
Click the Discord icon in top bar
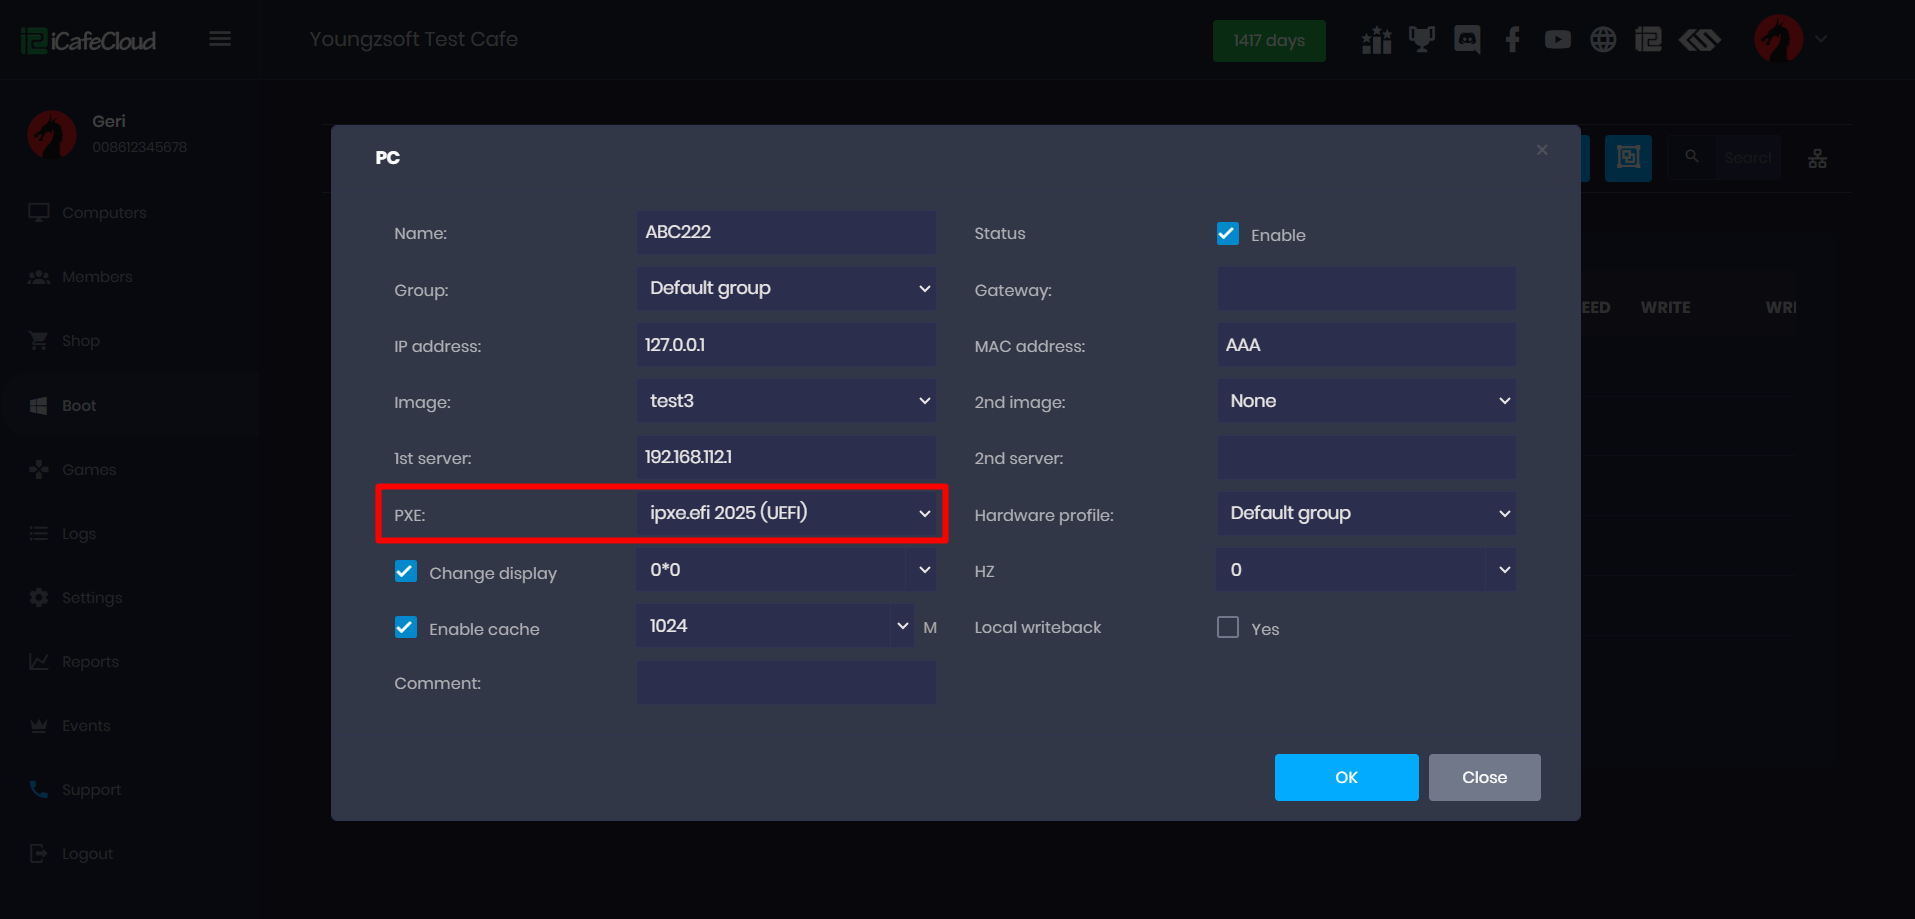click(1467, 40)
